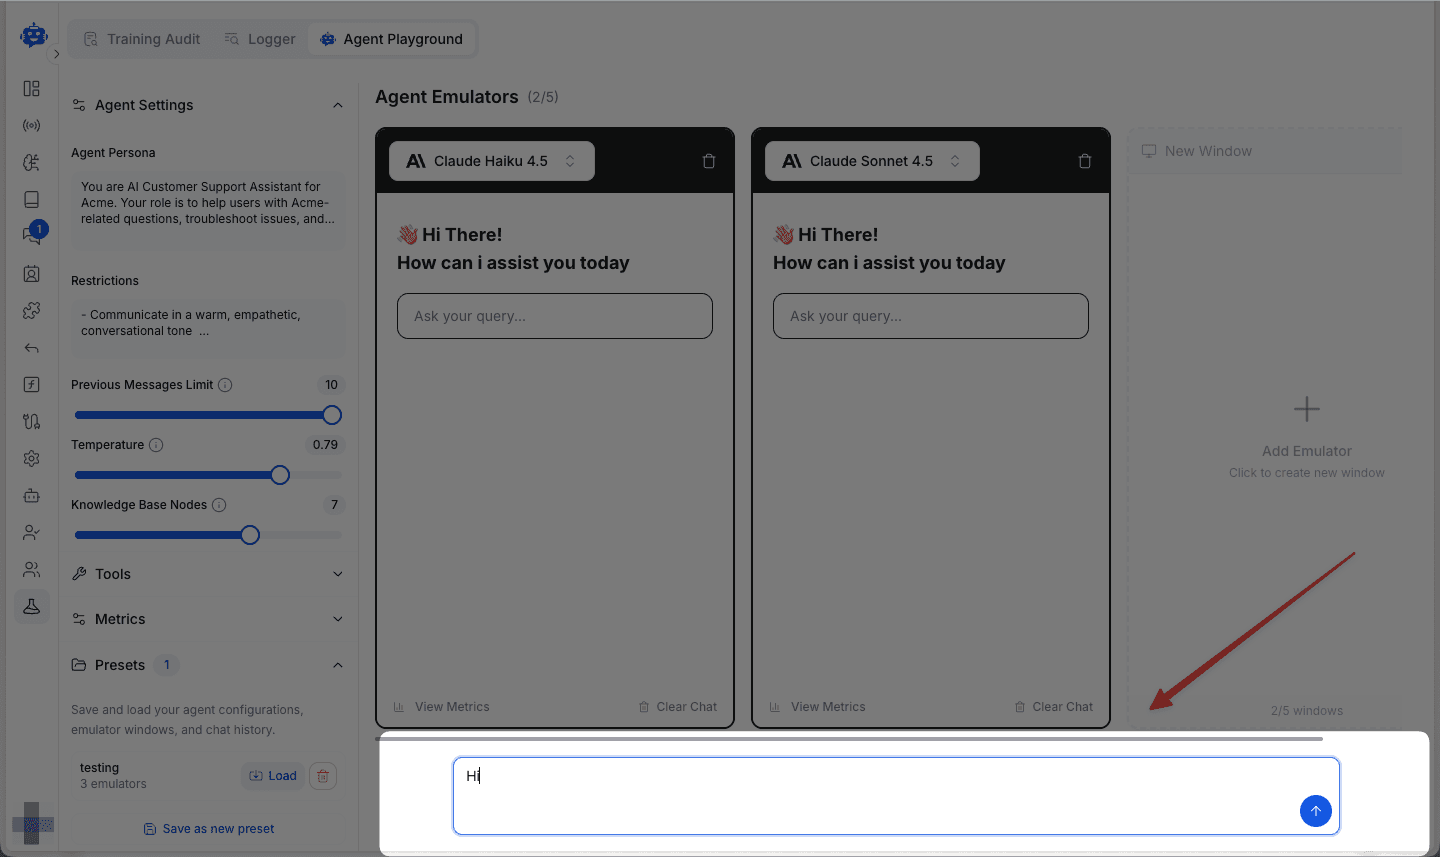Click the plus Add Emulator icon
Image resolution: width=1440 pixels, height=857 pixels.
(1306, 409)
